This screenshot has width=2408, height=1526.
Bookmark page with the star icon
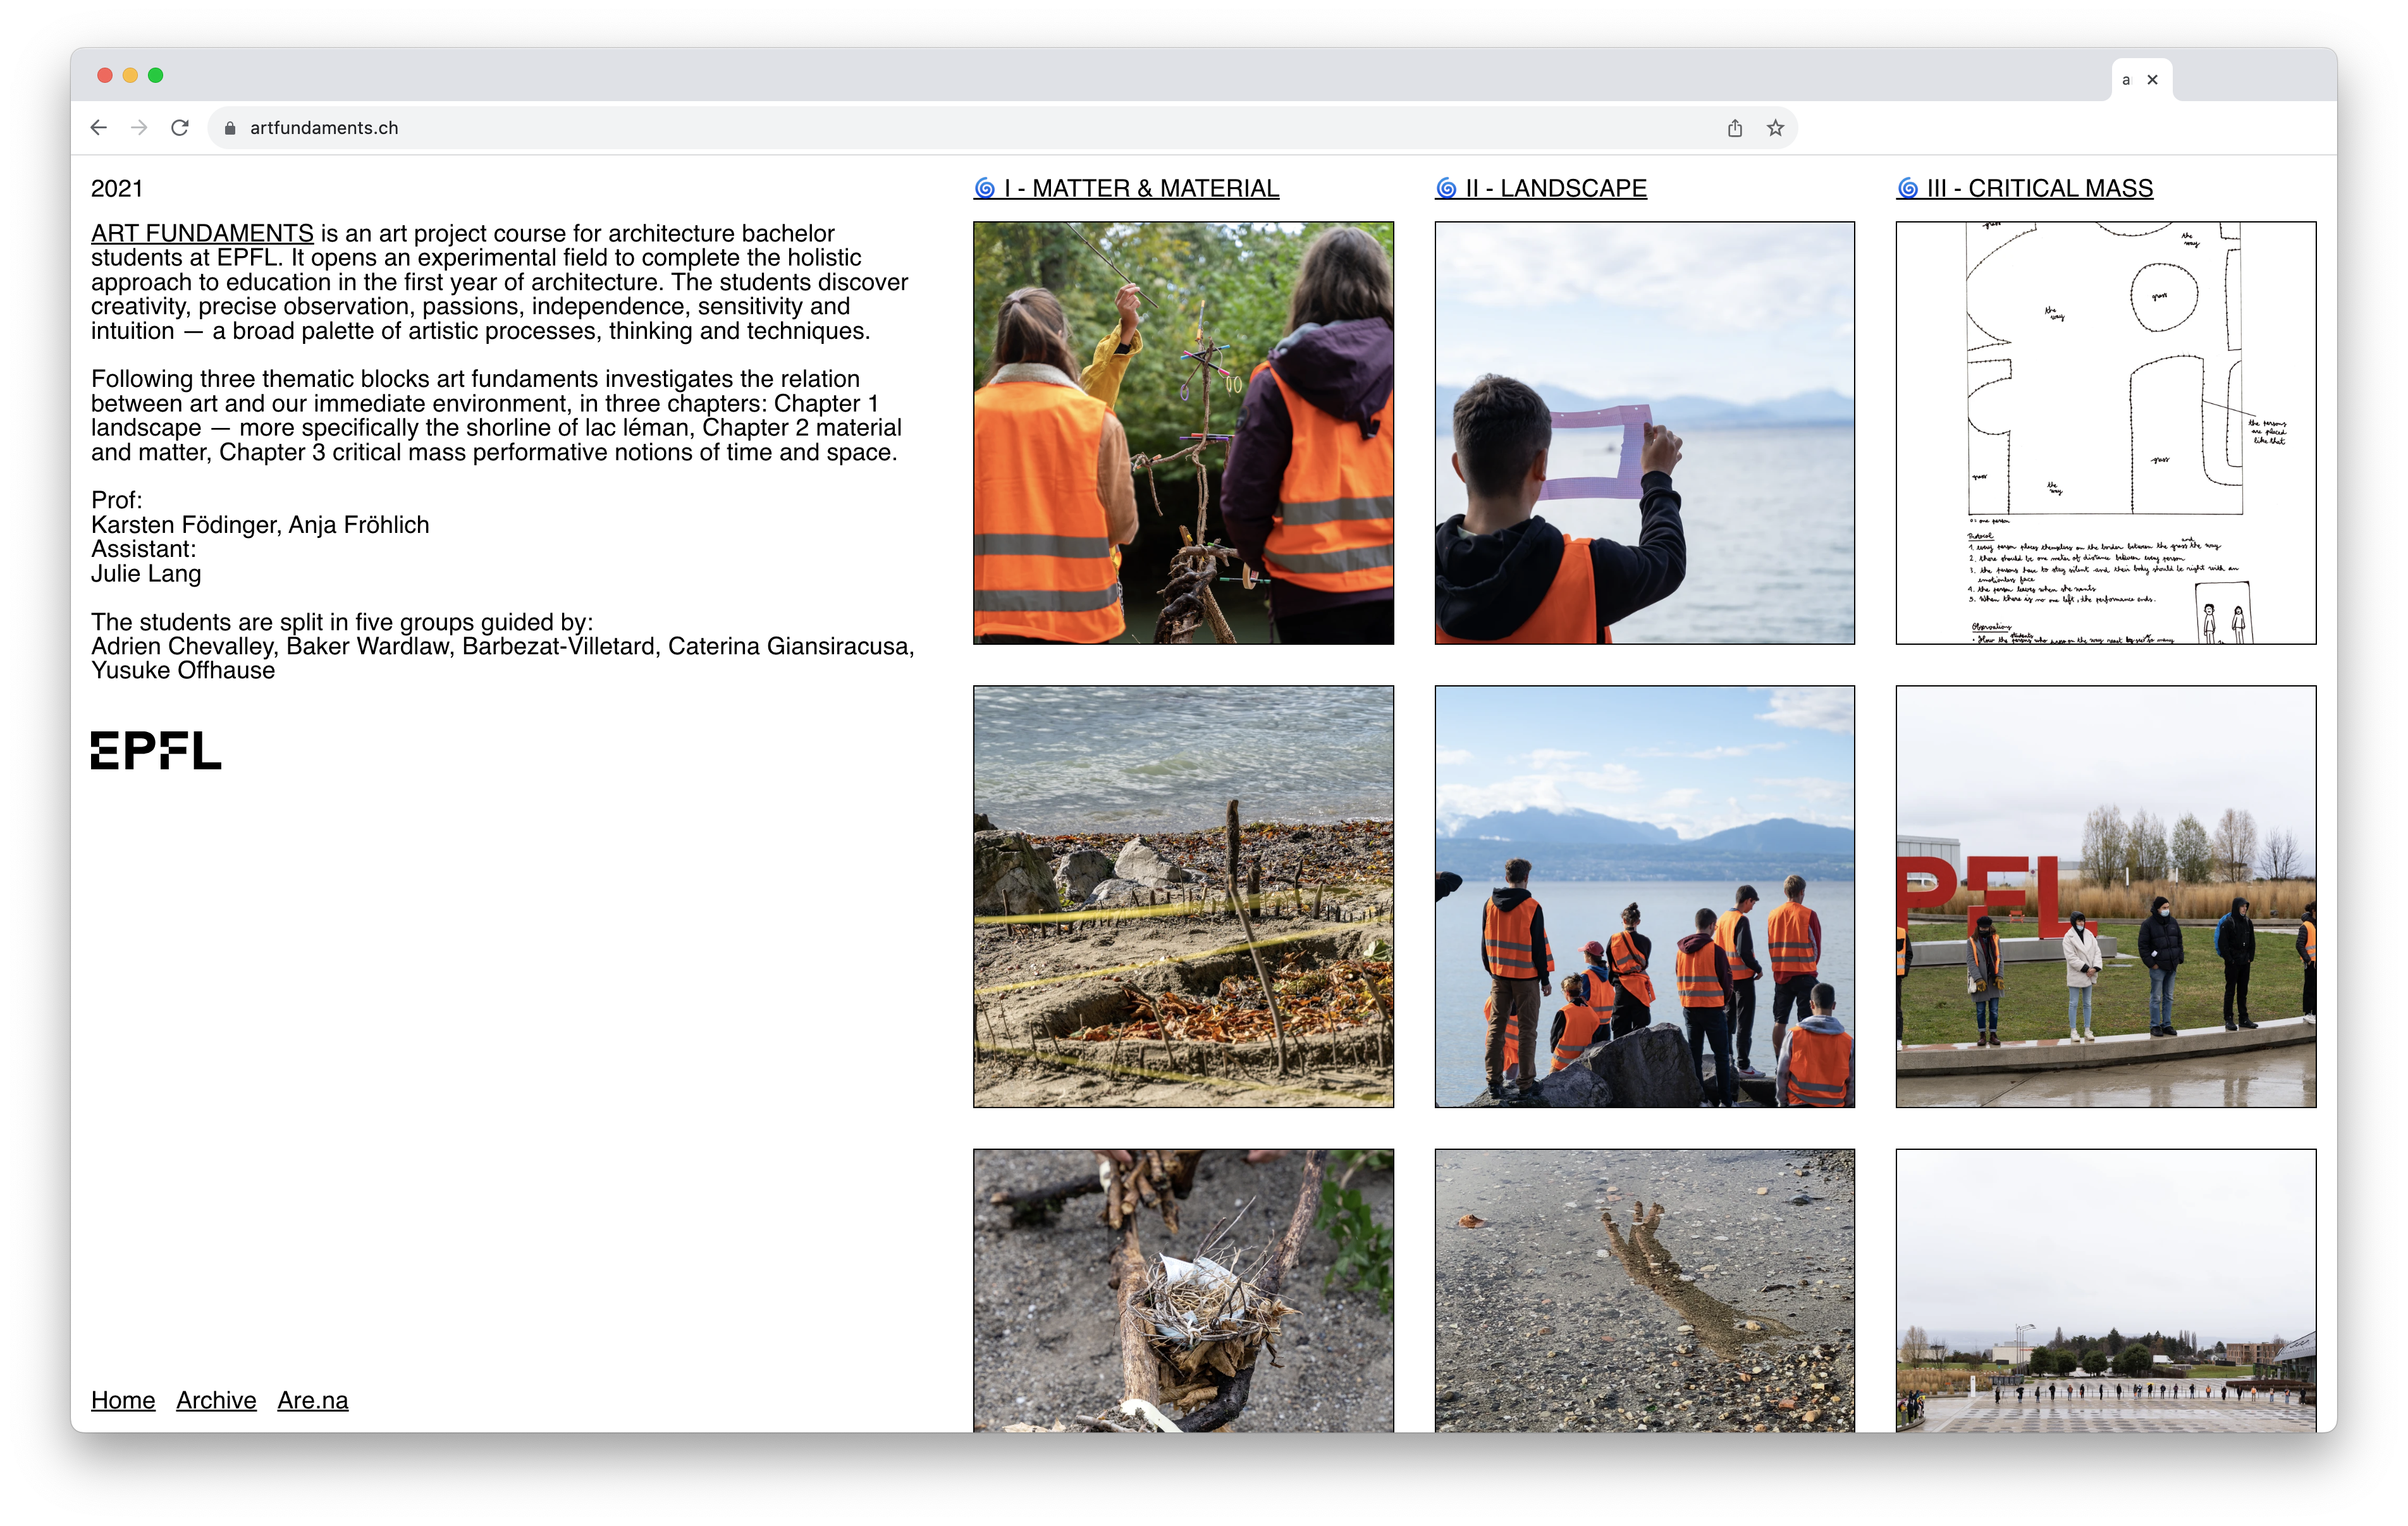click(x=1775, y=128)
